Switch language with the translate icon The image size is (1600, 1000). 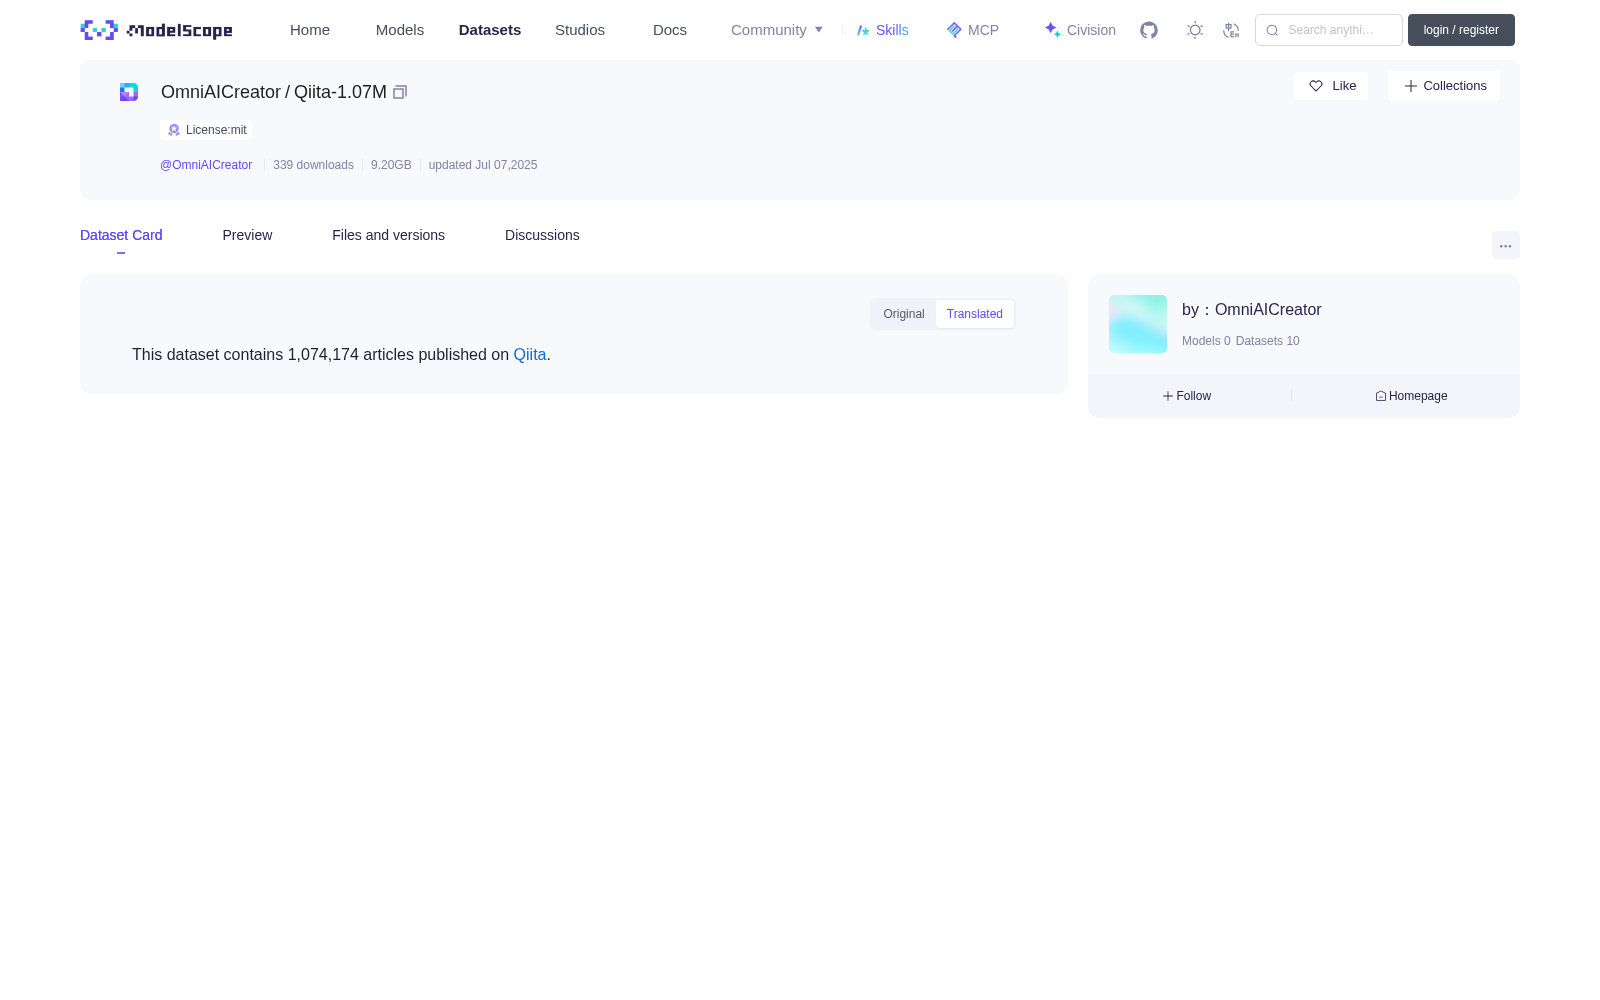tap(1231, 30)
